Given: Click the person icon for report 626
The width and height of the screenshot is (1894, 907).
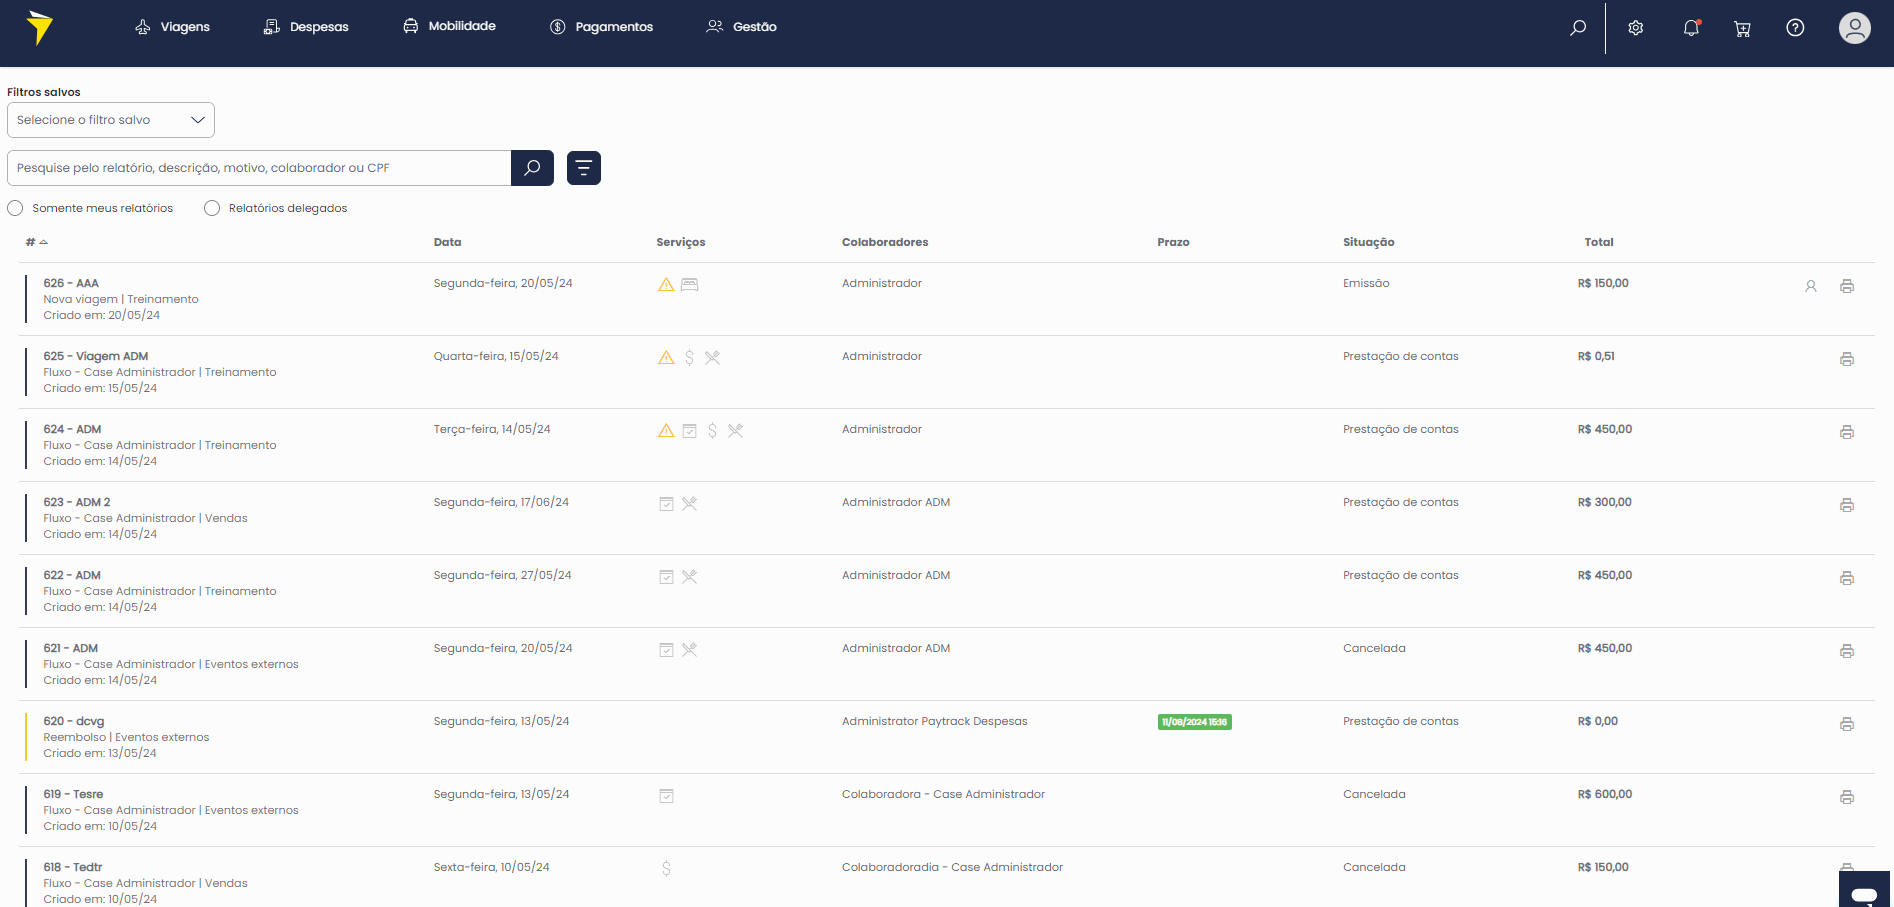Looking at the screenshot, I should pyautogui.click(x=1811, y=286).
